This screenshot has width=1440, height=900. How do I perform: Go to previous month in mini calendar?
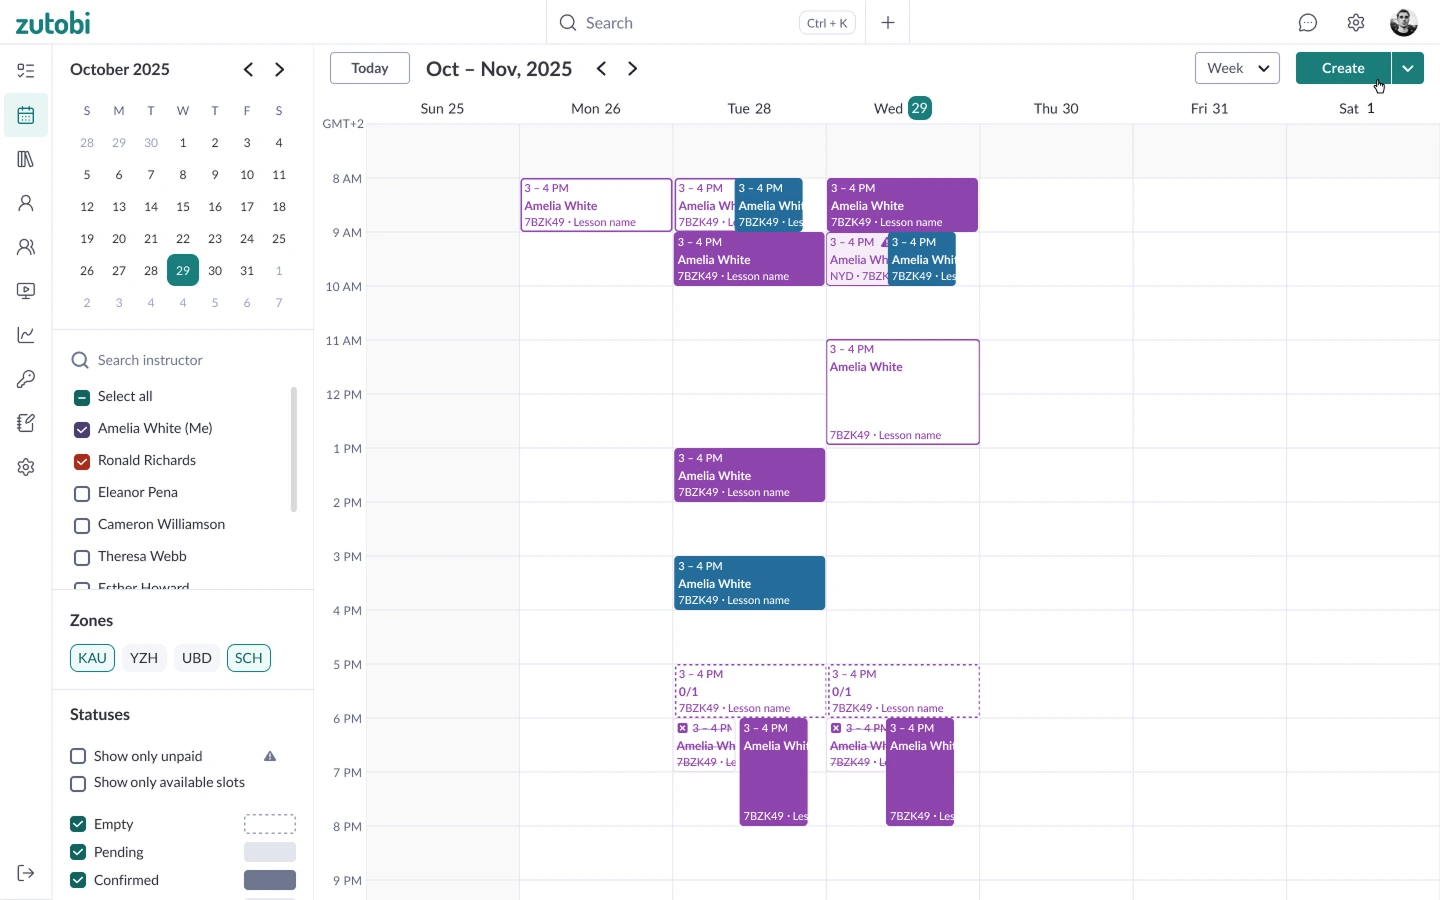coord(248,69)
